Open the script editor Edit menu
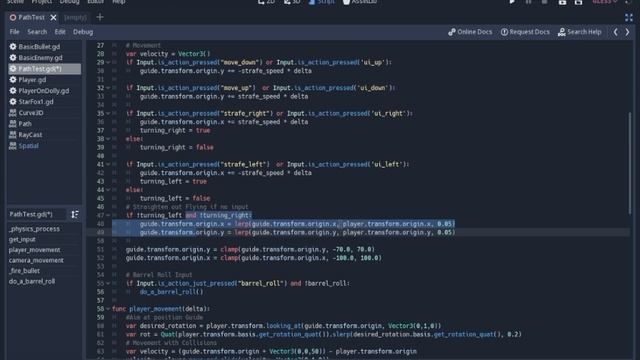 click(x=60, y=32)
